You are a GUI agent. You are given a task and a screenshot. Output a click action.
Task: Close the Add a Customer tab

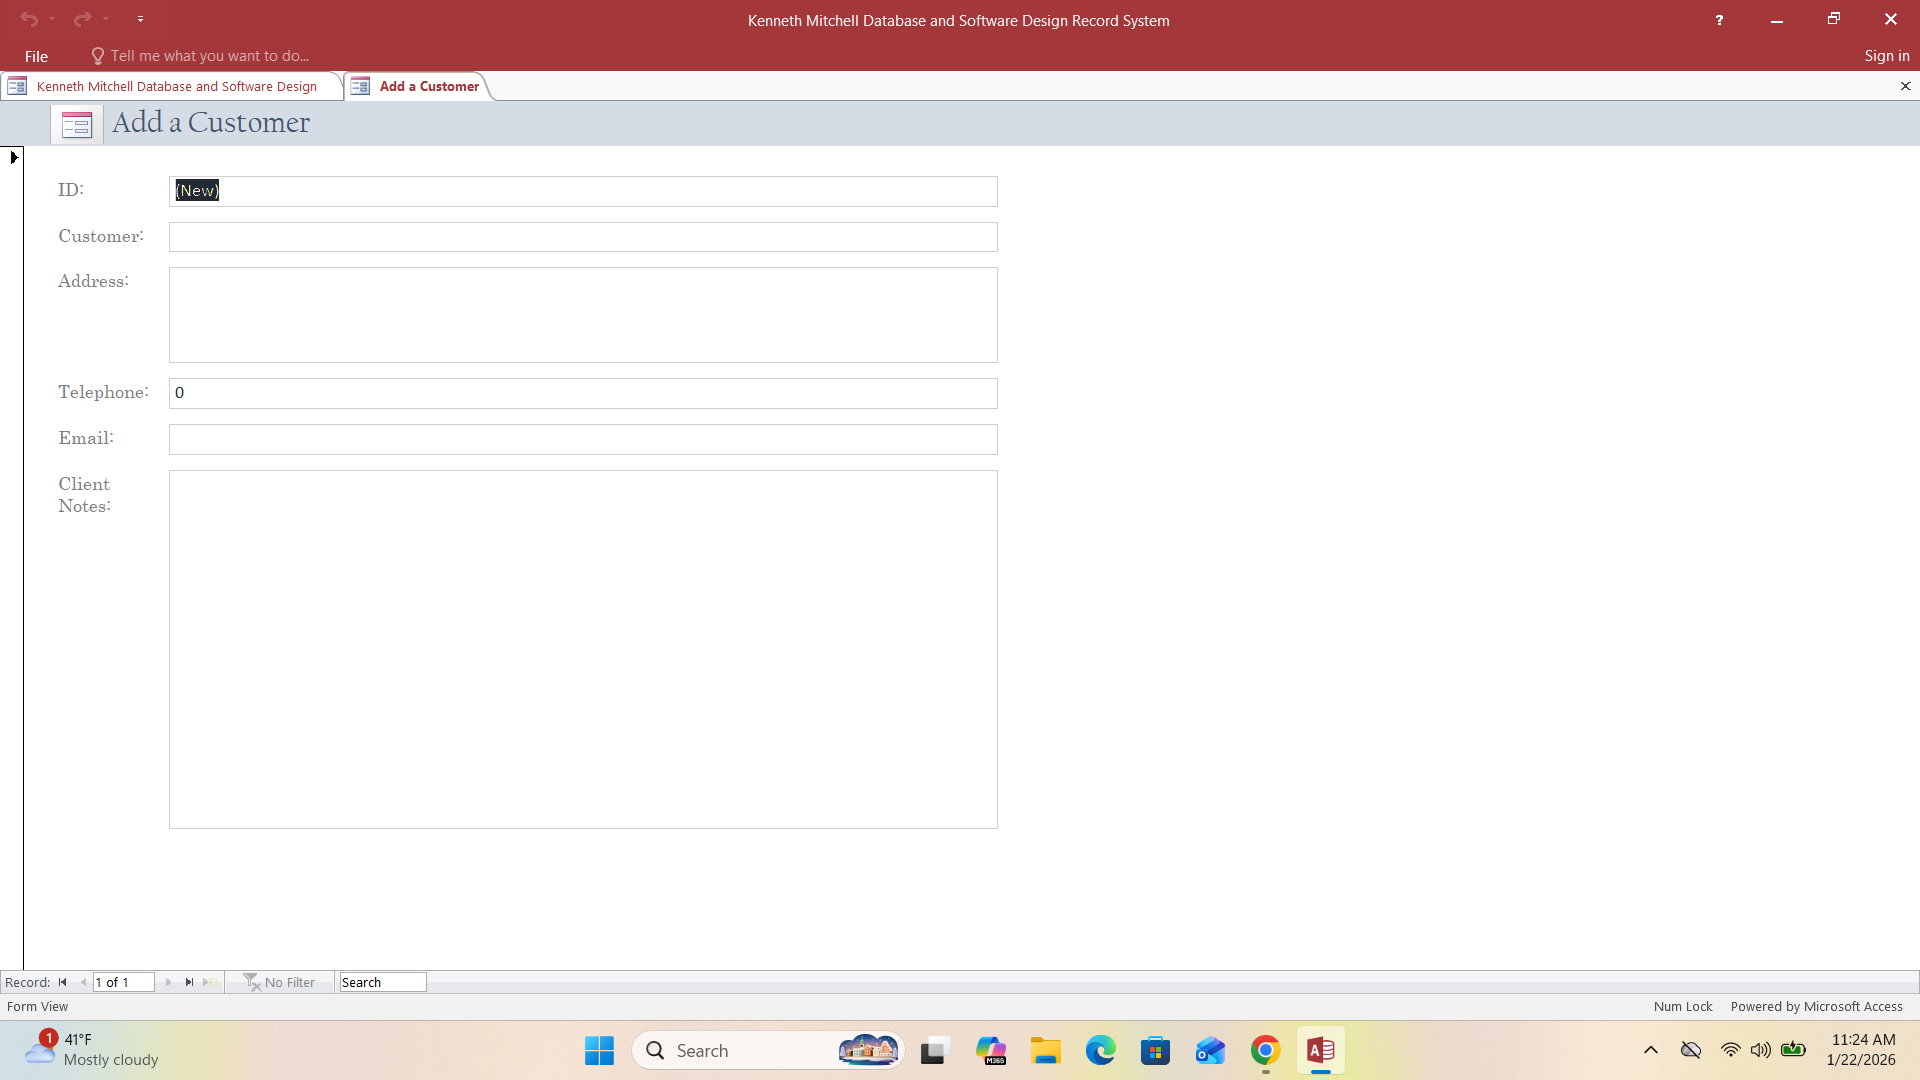click(x=1906, y=86)
